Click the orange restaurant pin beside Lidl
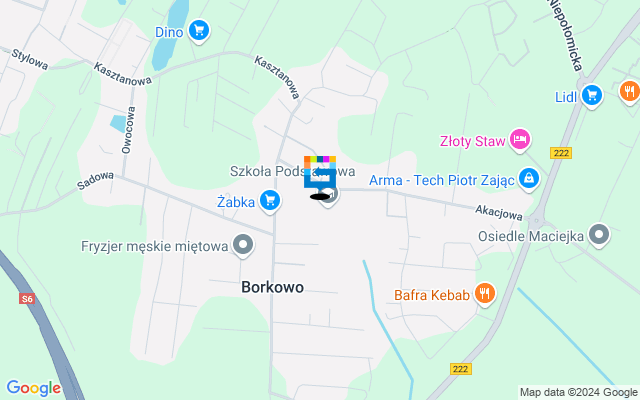This screenshot has width=640, height=400. (x=629, y=92)
